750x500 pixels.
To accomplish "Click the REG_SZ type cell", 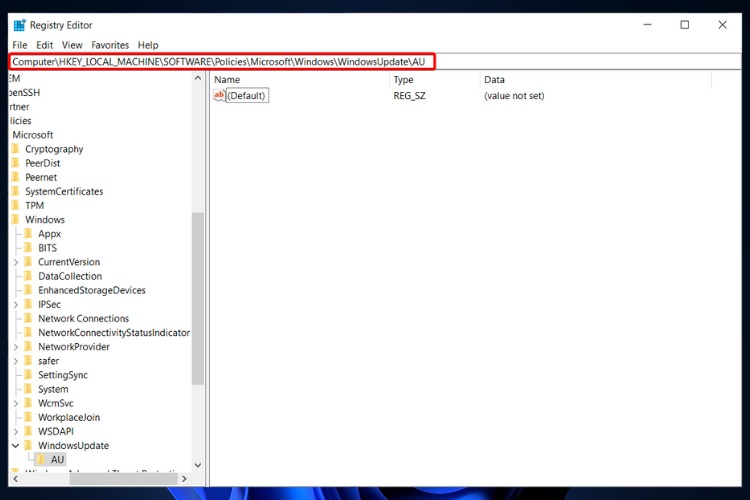I will [x=409, y=96].
